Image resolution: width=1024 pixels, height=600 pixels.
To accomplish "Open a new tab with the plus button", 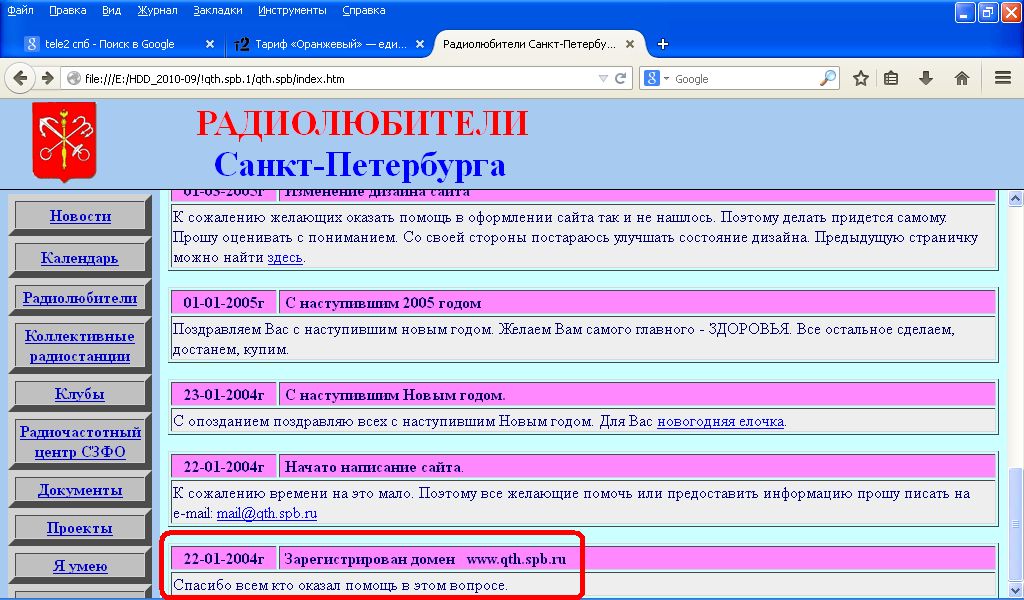I will coord(663,44).
